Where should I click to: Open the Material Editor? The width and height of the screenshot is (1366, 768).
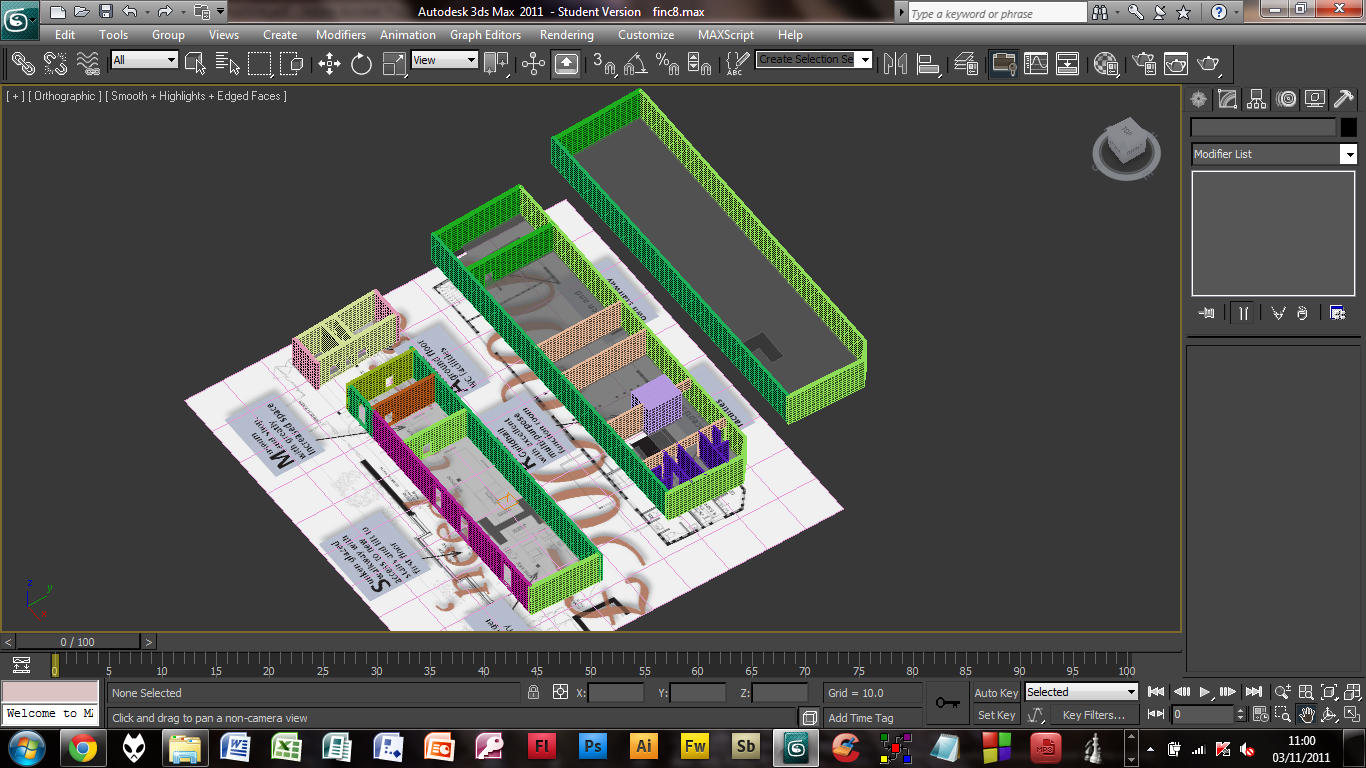[1105, 64]
